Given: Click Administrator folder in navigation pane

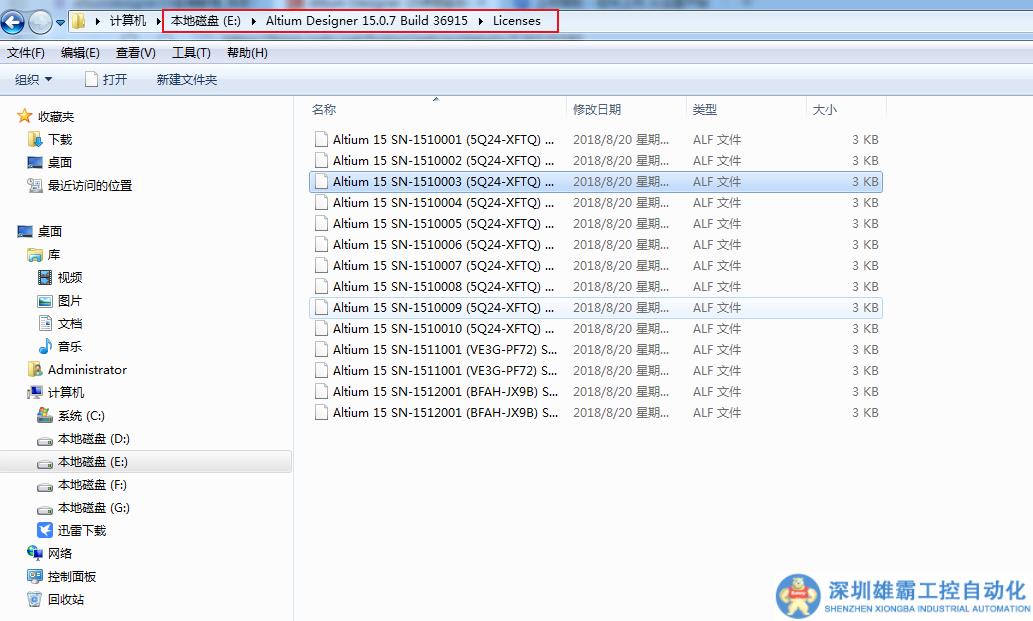Looking at the screenshot, I should tap(87, 370).
